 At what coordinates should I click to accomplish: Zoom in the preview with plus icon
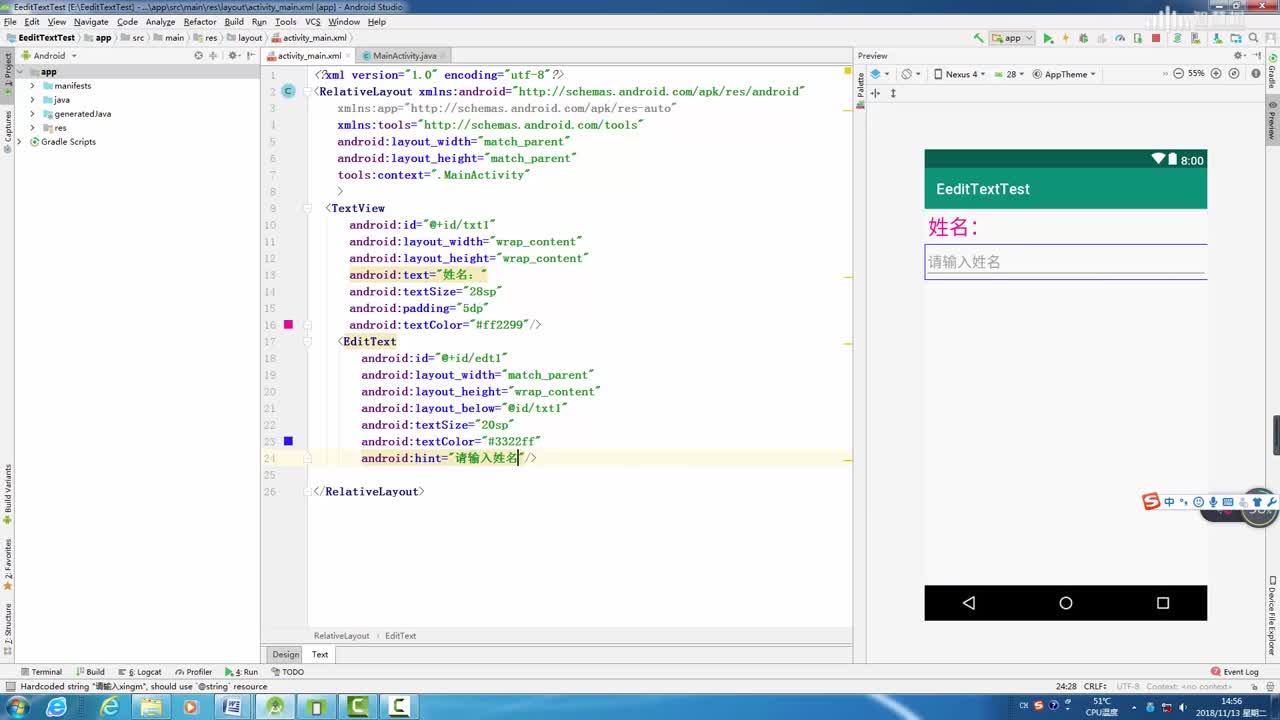point(1216,73)
